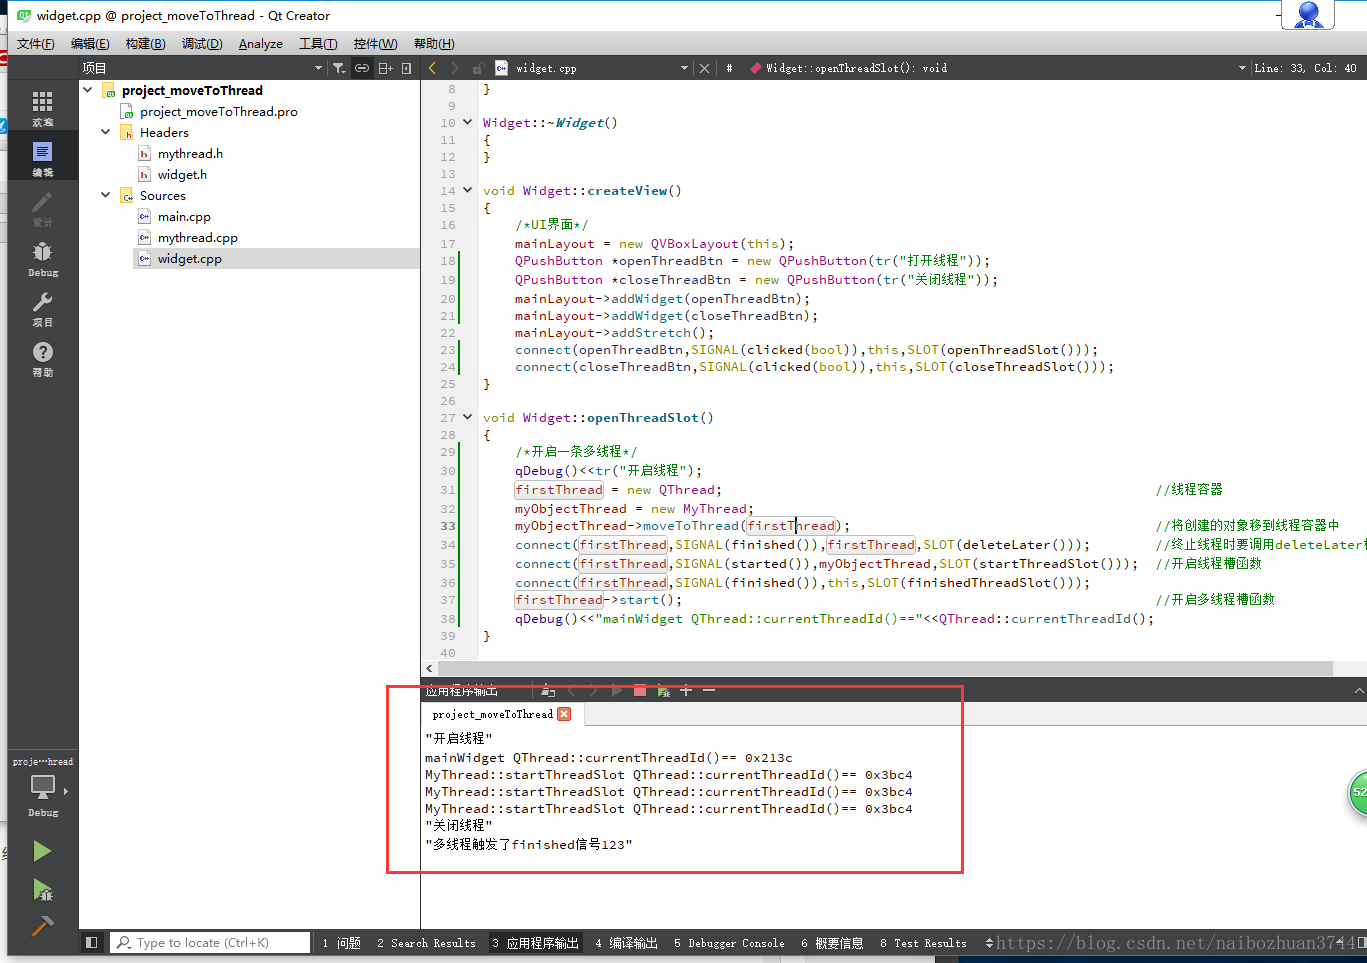
Task: Open mythread.cpp in project tree
Action: pos(197,237)
